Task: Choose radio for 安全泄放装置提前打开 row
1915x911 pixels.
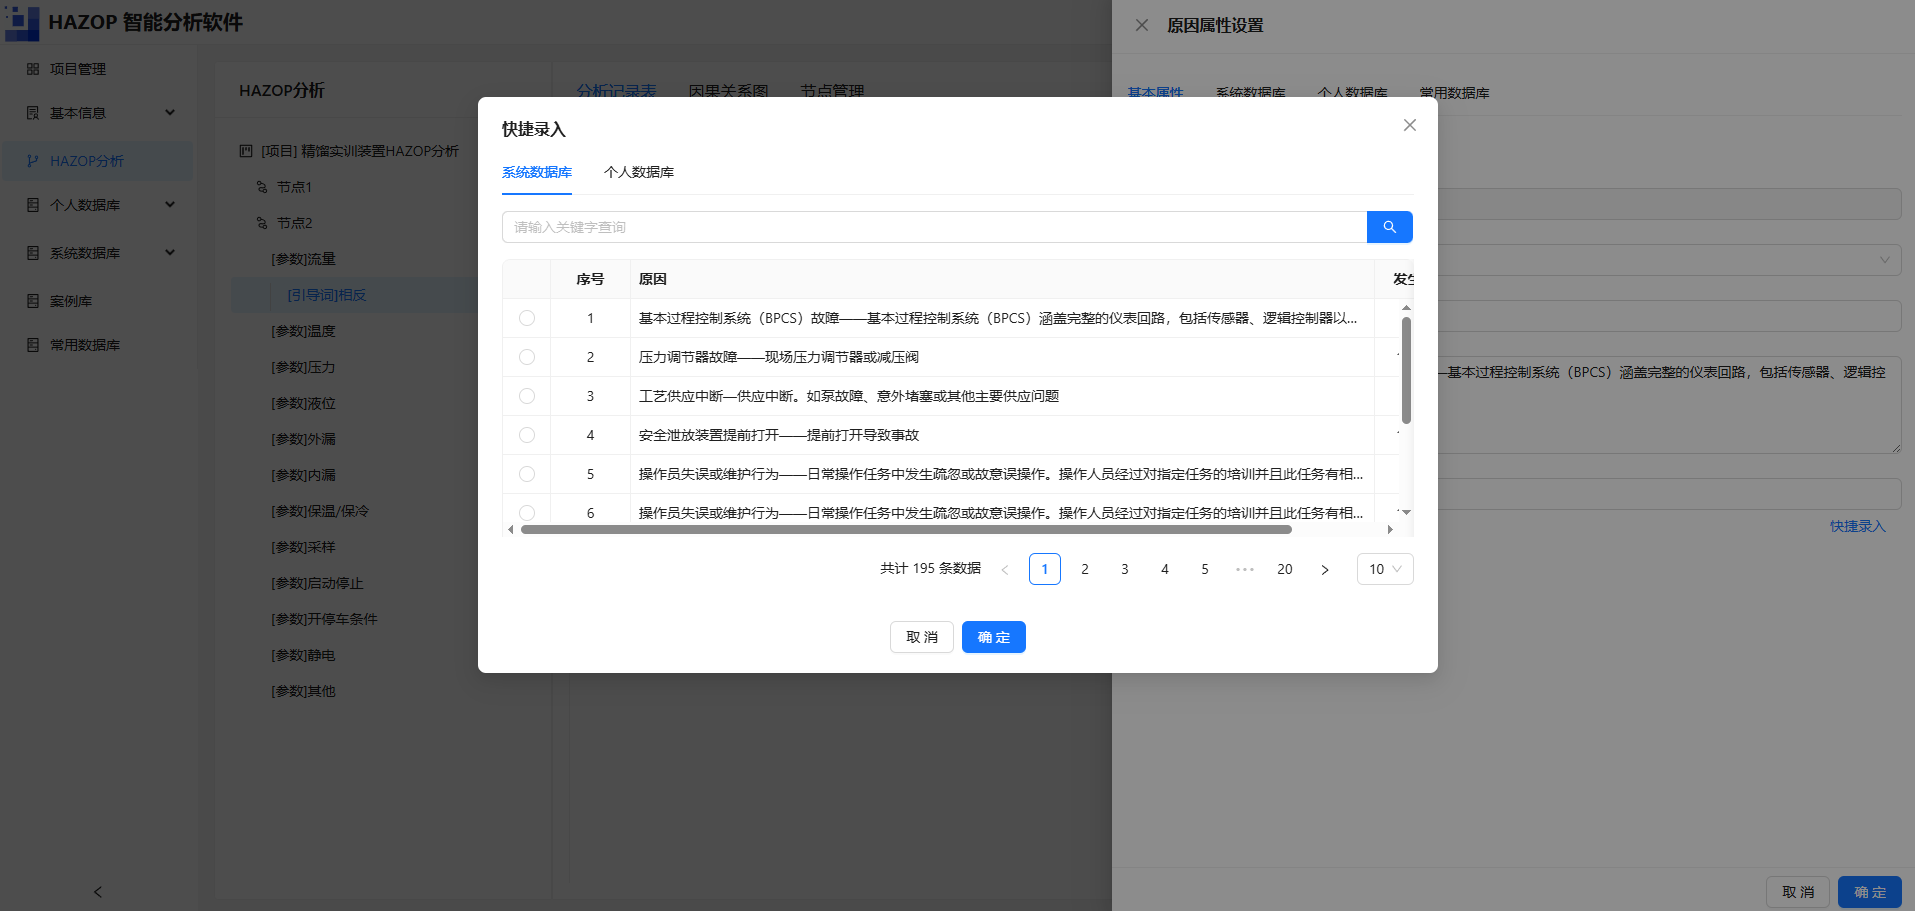Action: [x=527, y=435]
